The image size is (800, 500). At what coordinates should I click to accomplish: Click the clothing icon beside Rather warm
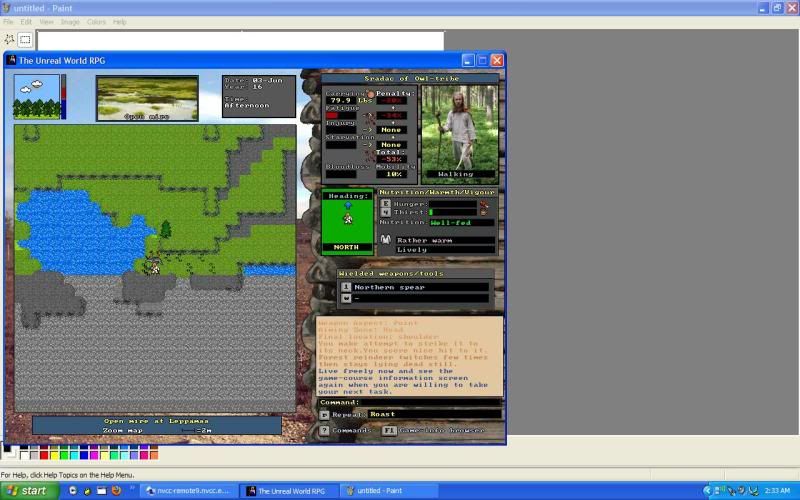point(385,240)
